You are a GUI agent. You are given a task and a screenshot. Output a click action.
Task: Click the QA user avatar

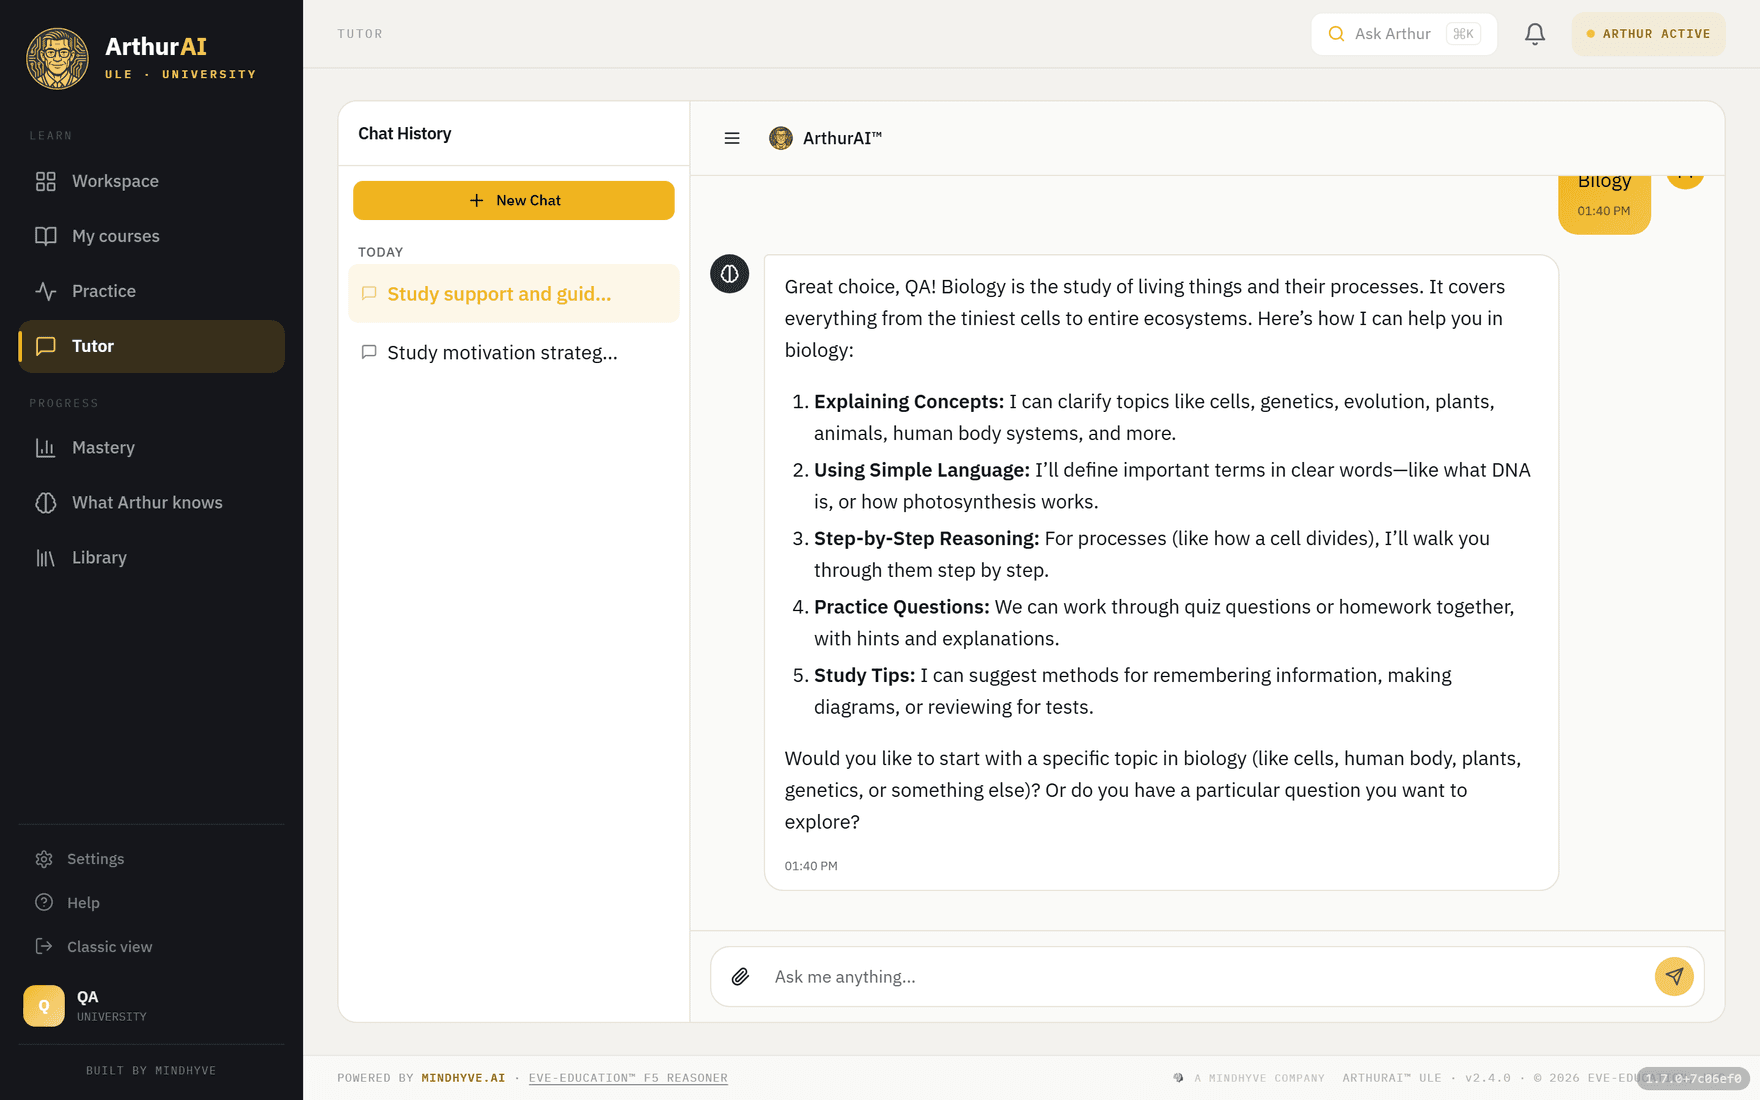(44, 1006)
